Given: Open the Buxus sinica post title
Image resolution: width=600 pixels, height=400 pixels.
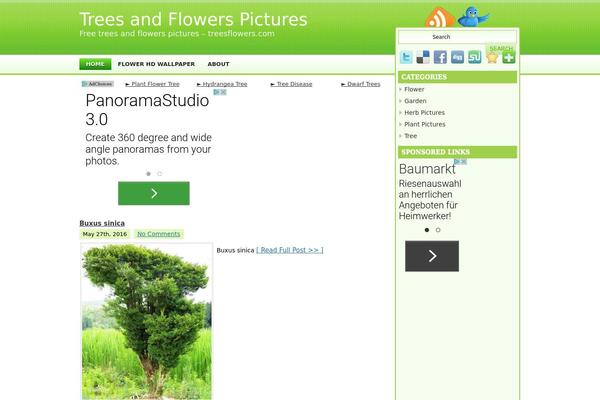Looking at the screenshot, I should 102,223.
